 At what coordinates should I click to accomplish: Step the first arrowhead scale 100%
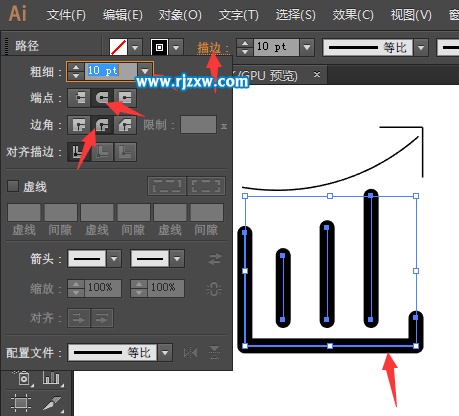pos(76,288)
